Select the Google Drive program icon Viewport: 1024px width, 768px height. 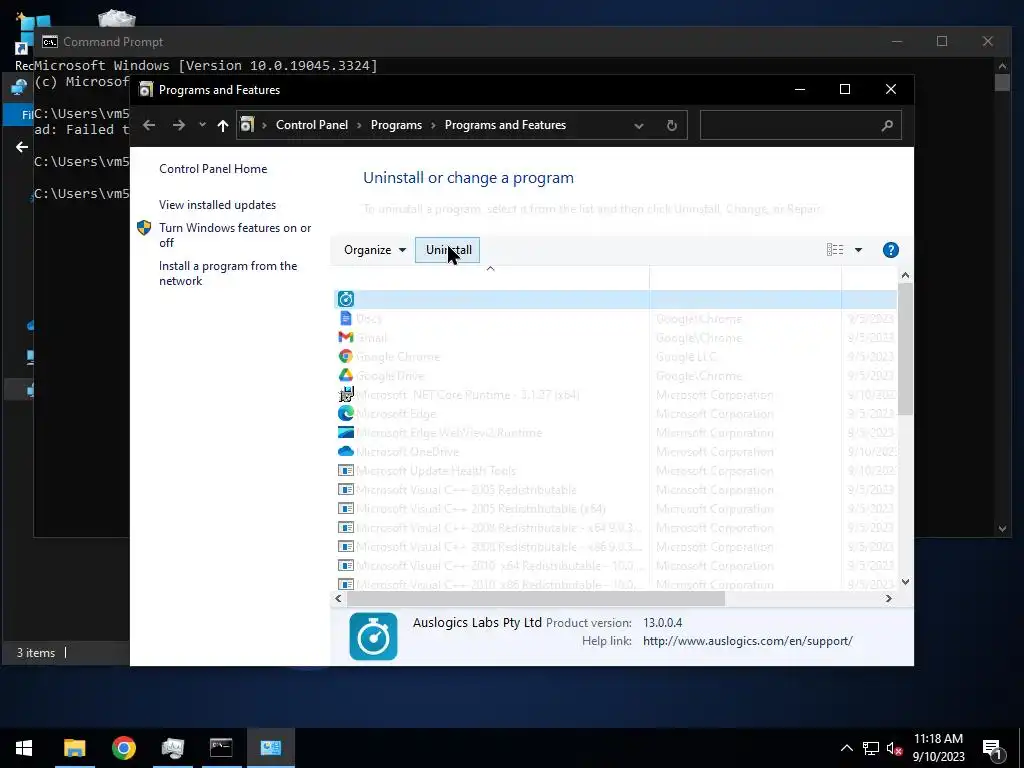(345, 375)
